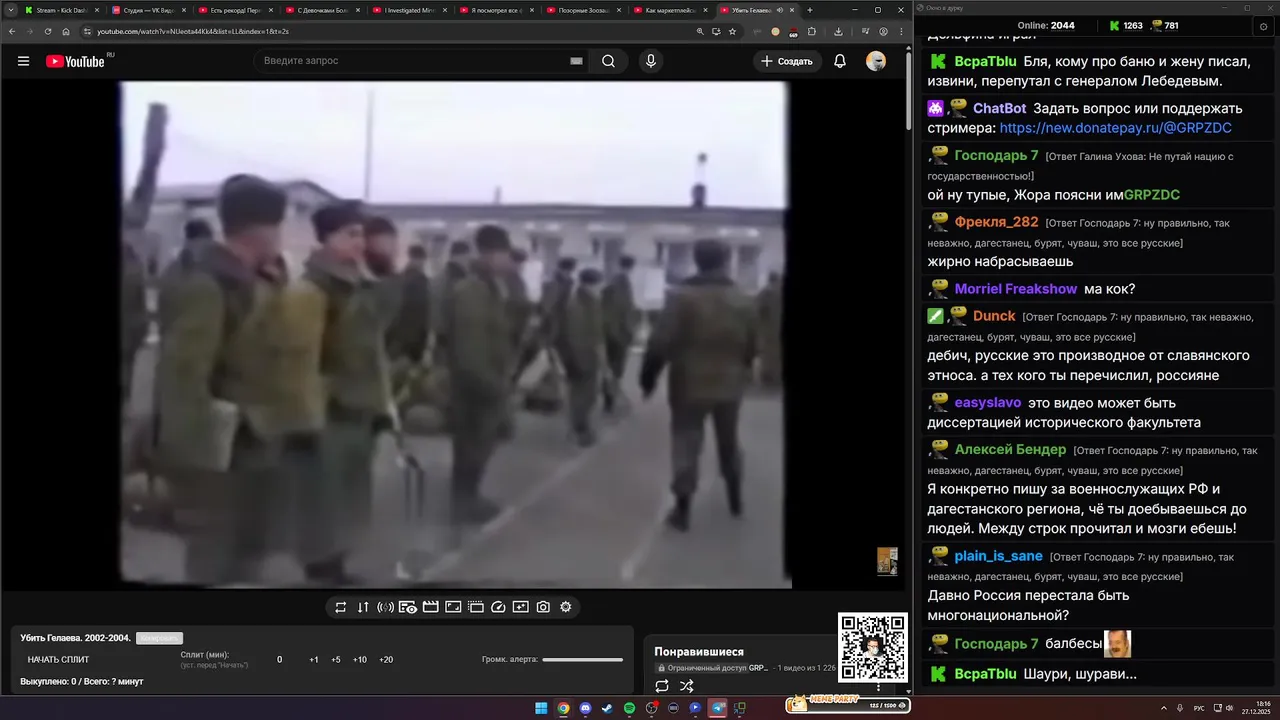Add +20 minutes to split
Viewport: 1280px width, 720px height.
(x=386, y=660)
